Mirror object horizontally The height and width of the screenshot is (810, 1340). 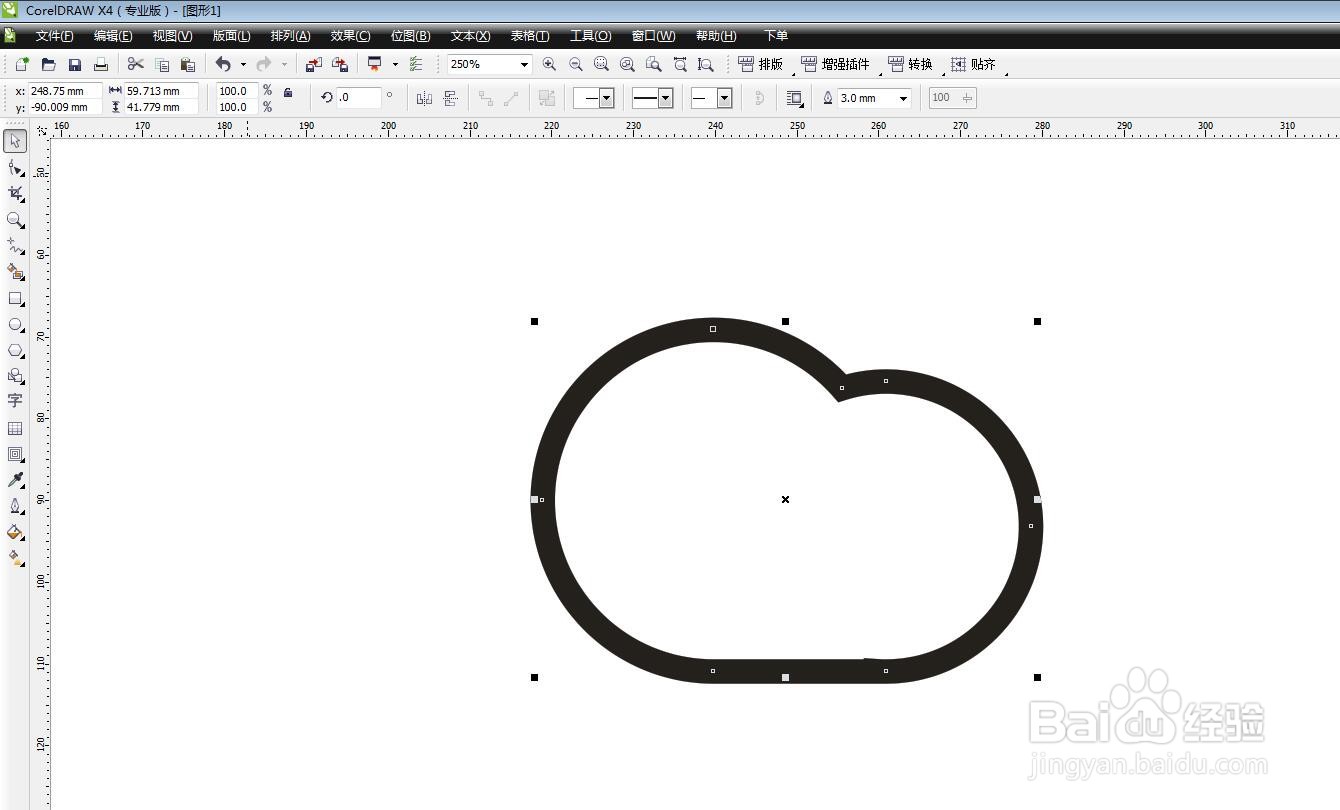pyautogui.click(x=424, y=98)
